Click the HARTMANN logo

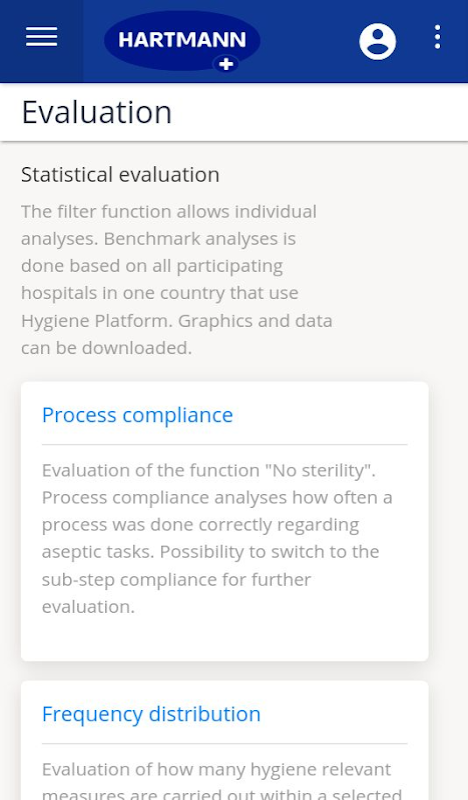[182, 41]
